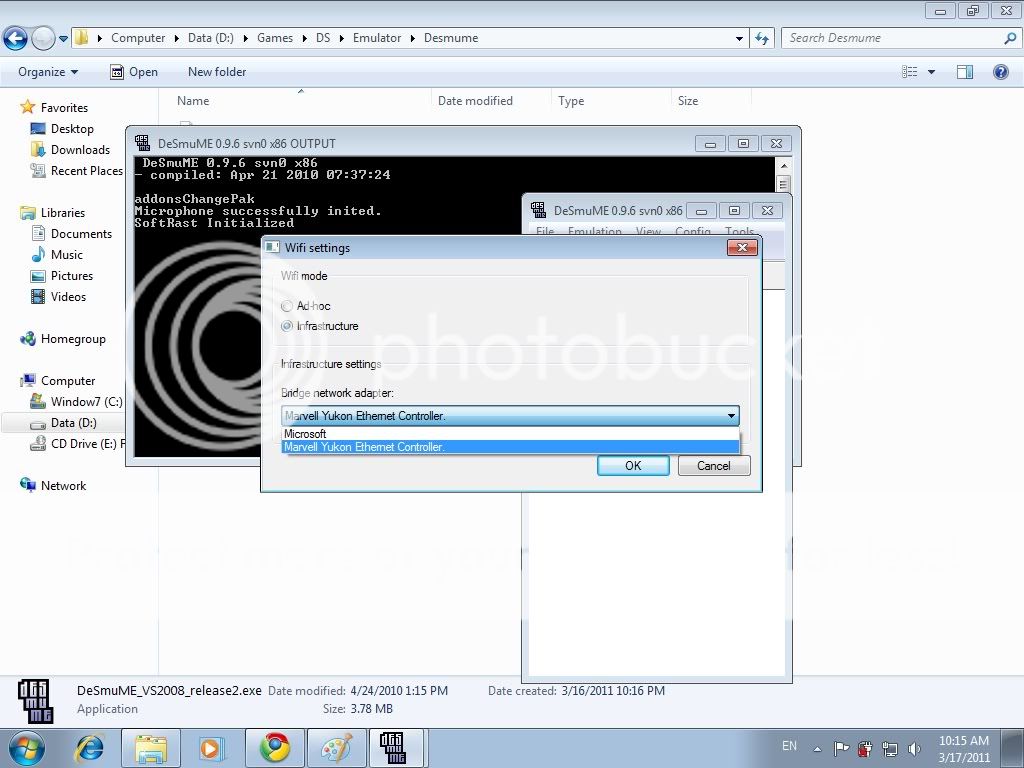The image size is (1024, 768).
Task: Launch Google Chrome from taskbar
Action: coord(275,748)
